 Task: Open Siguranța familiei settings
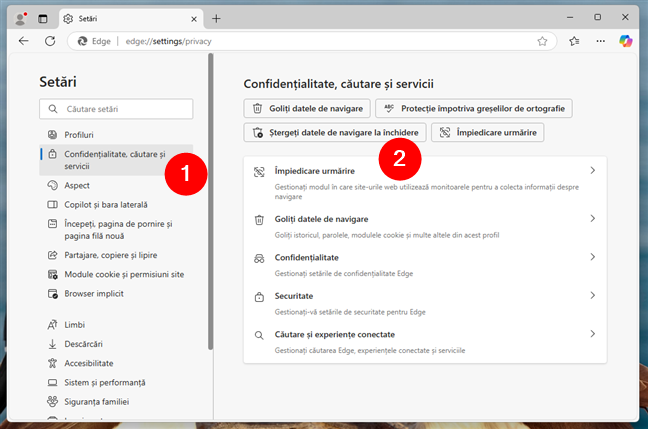coord(116,401)
